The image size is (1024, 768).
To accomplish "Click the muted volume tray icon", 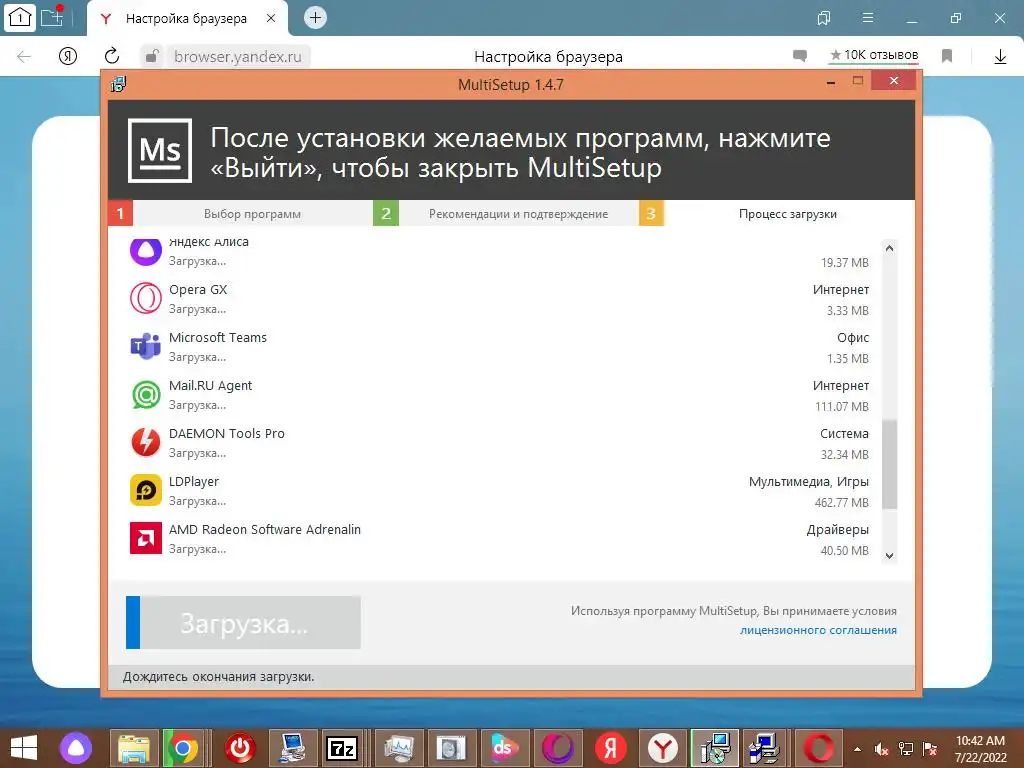I will click(x=882, y=749).
